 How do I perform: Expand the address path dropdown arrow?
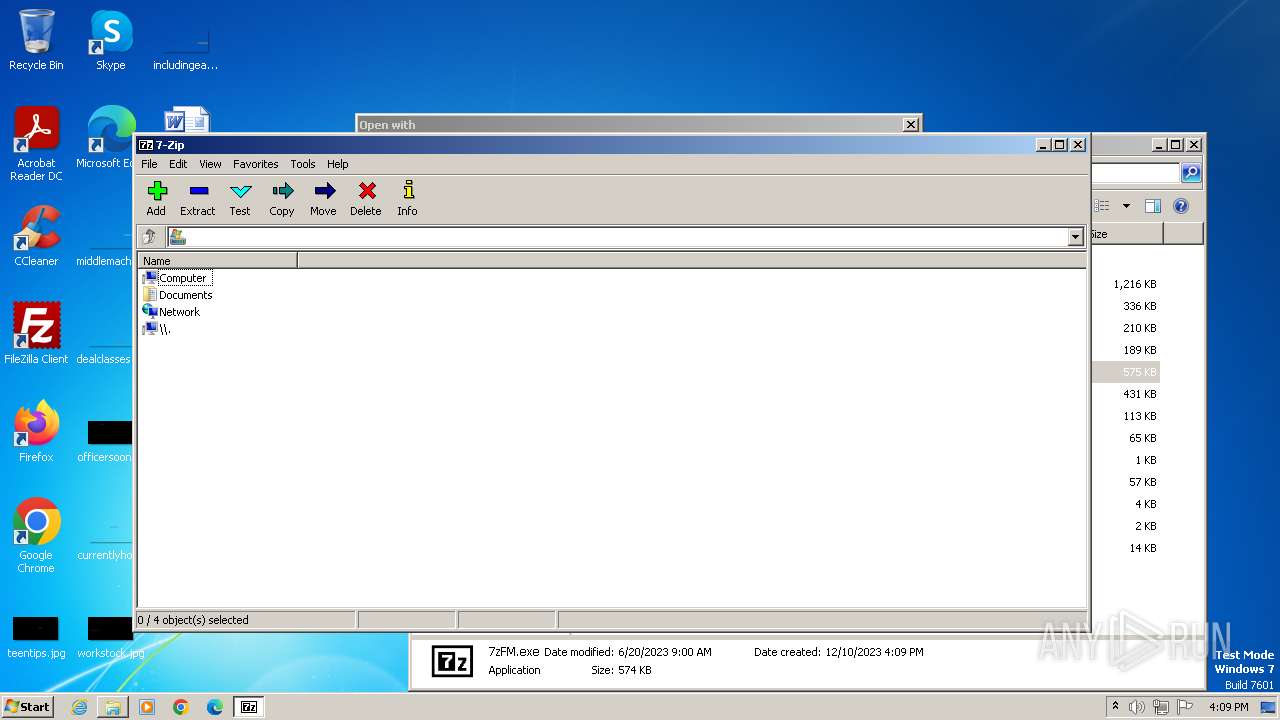1076,237
